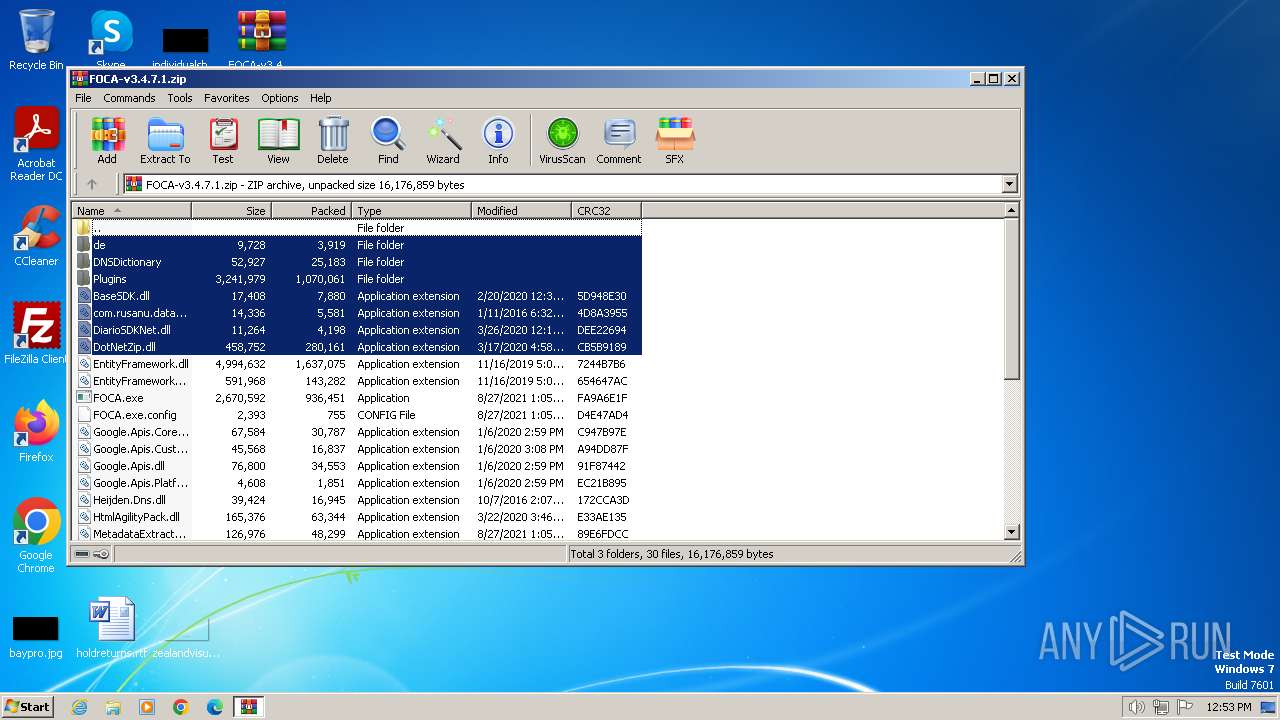Click the Start button
1280x720 pixels.
click(x=27, y=707)
